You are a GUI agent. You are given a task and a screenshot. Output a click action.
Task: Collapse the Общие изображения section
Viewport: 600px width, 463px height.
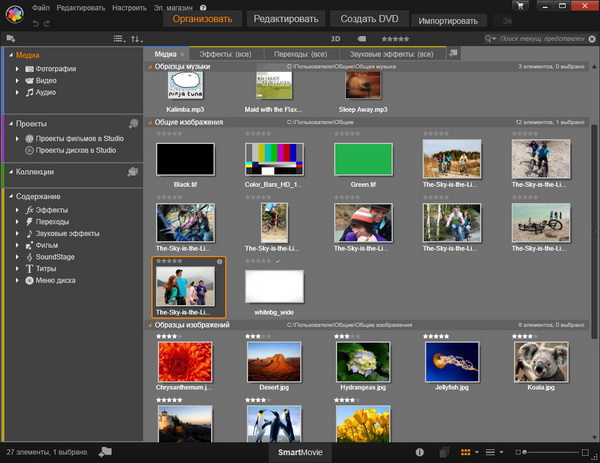click(150, 122)
